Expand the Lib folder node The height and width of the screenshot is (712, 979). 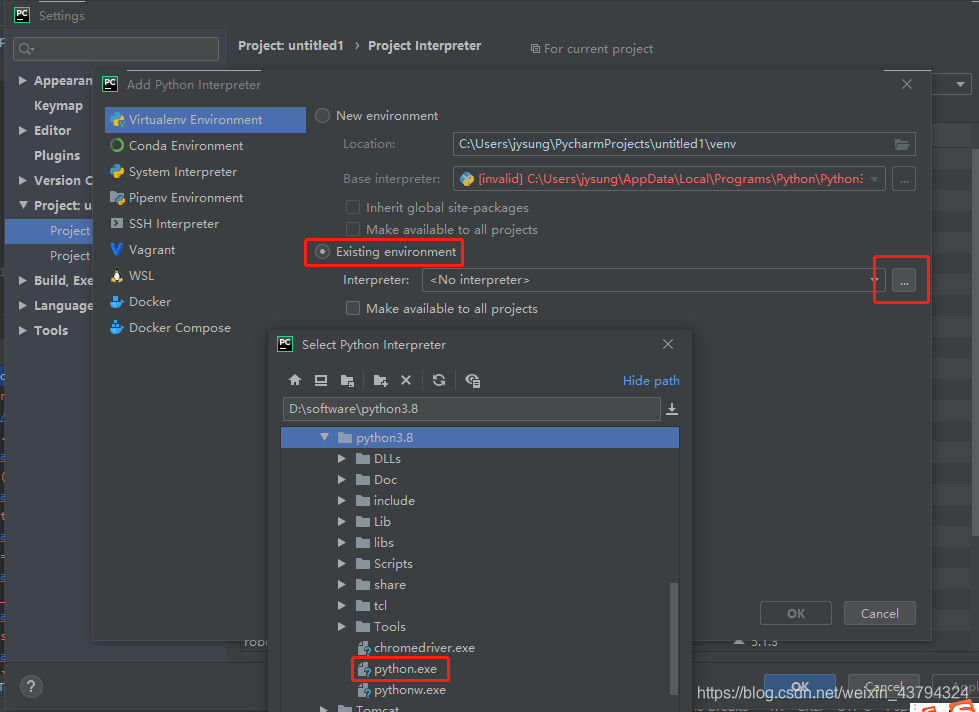(342, 522)
